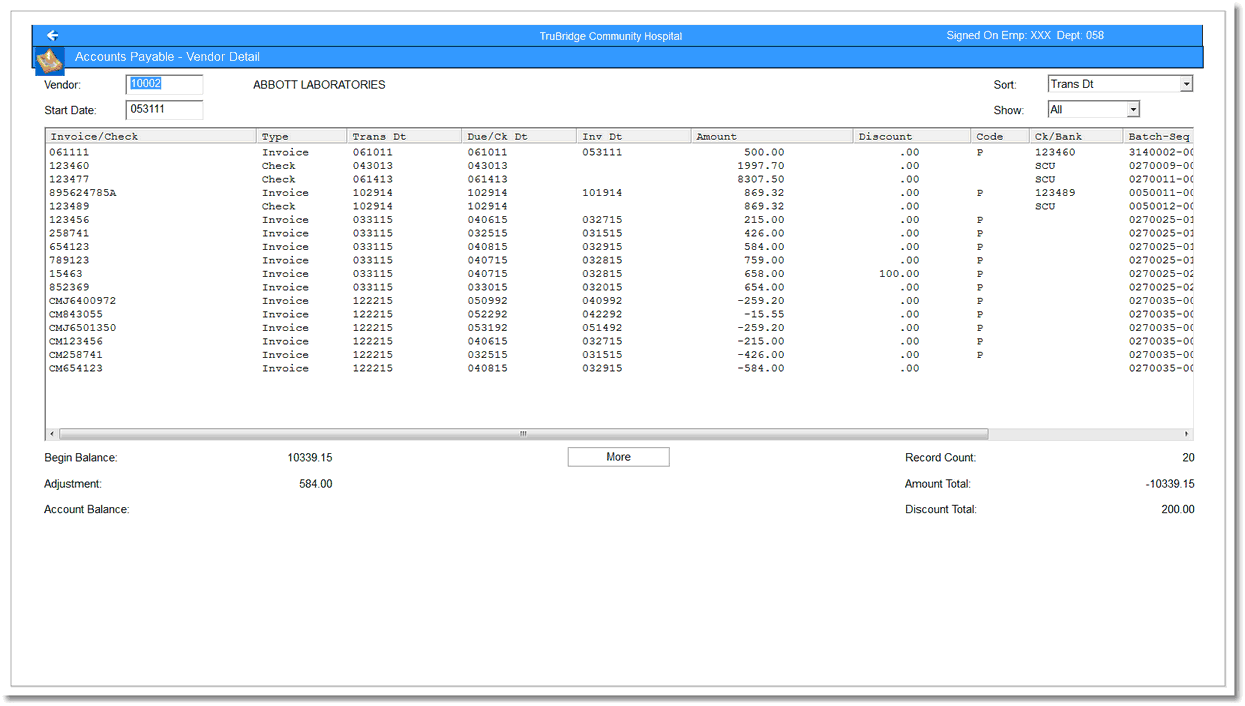Image resolution: width=1245 pixels, height=706 pixels.
Task: Click the Discount column header
Action: 912,136
